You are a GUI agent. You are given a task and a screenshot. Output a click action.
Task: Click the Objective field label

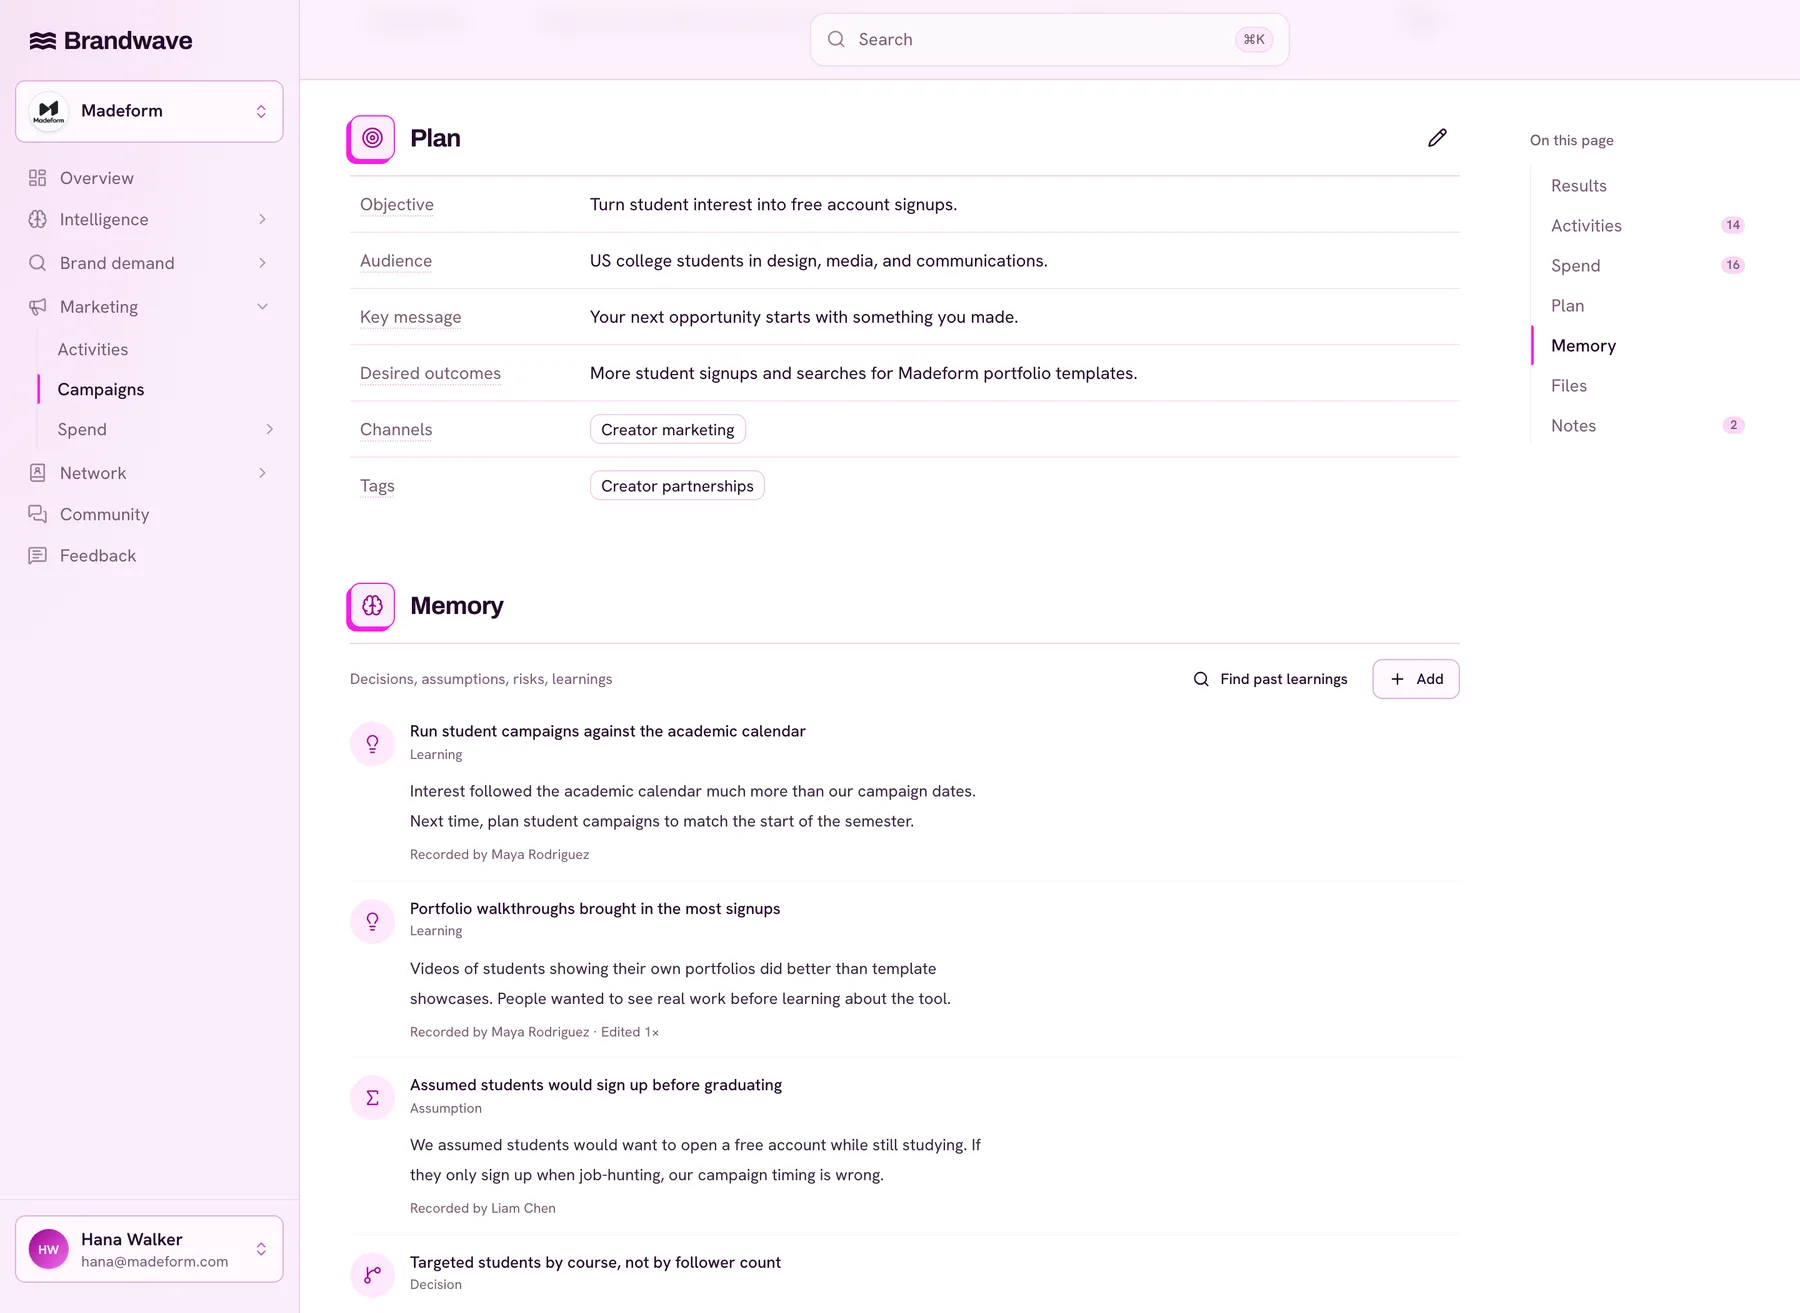[x=397, y=205]
